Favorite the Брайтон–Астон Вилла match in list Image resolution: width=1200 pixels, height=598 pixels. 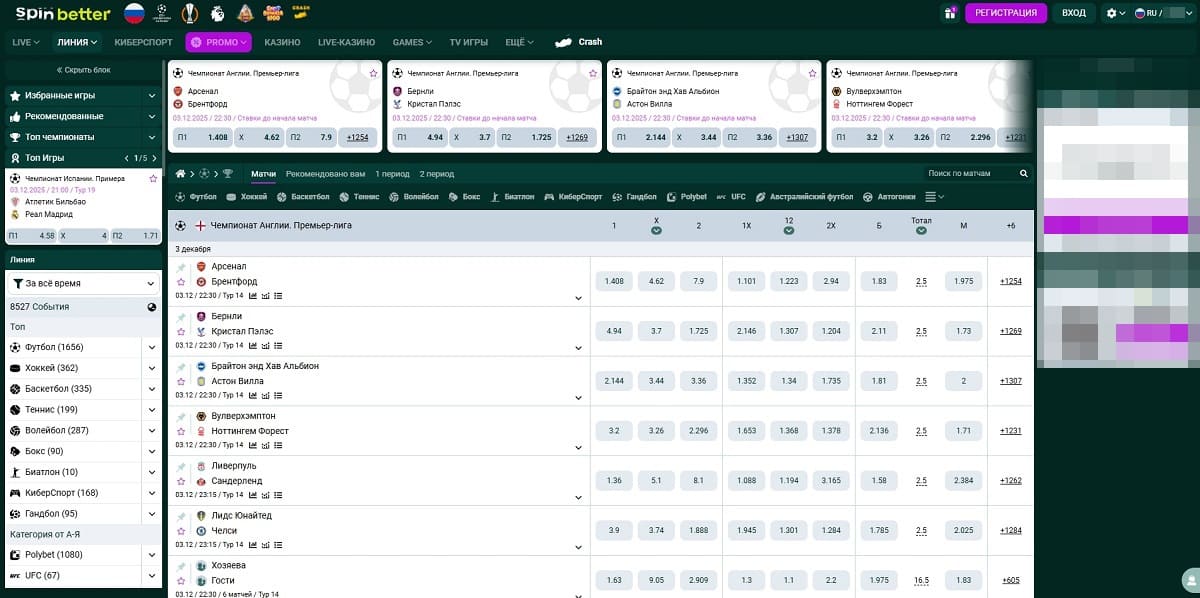[181, 381]
